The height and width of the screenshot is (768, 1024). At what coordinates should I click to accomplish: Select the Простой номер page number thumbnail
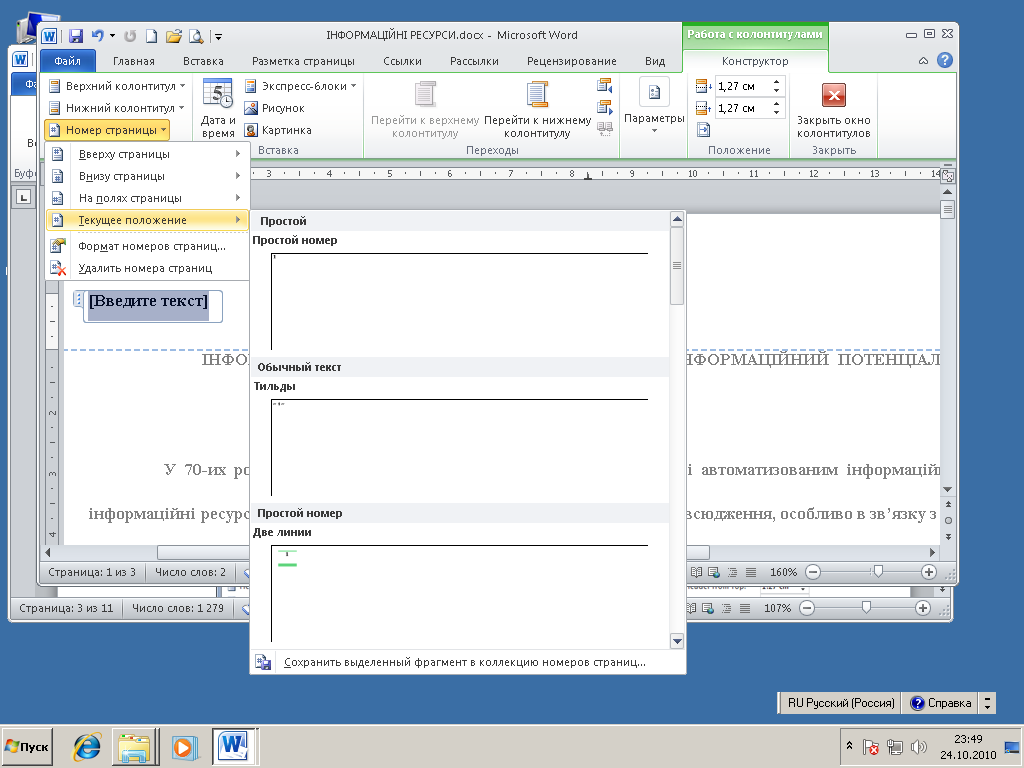459,301
